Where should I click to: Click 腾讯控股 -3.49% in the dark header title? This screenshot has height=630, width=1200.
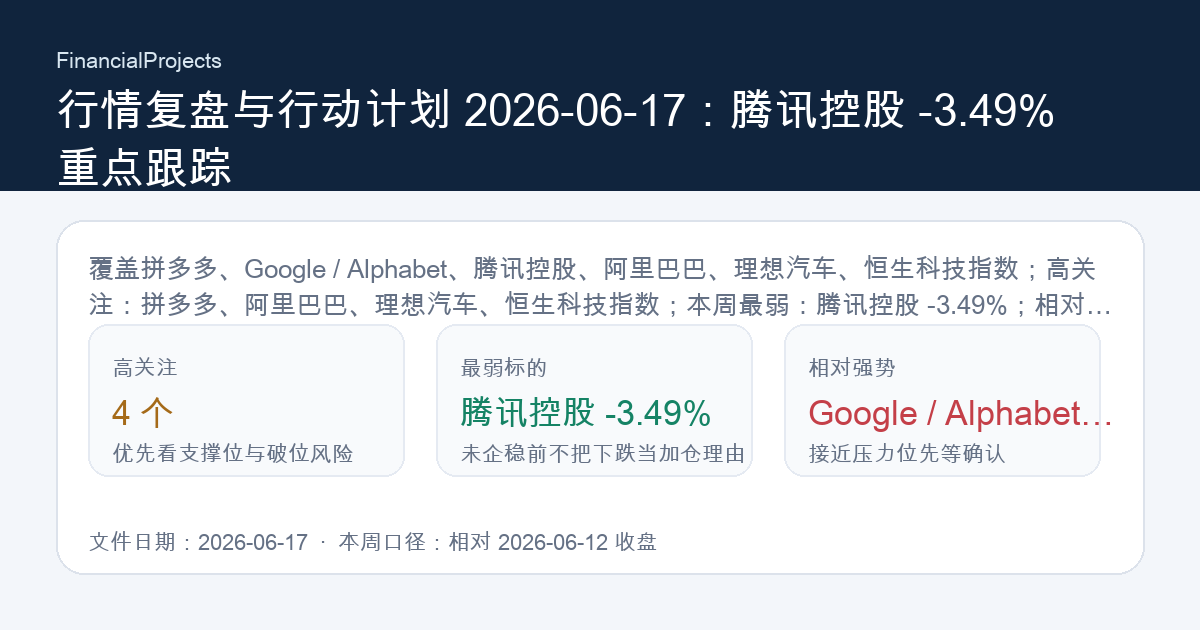pos(892,111)
